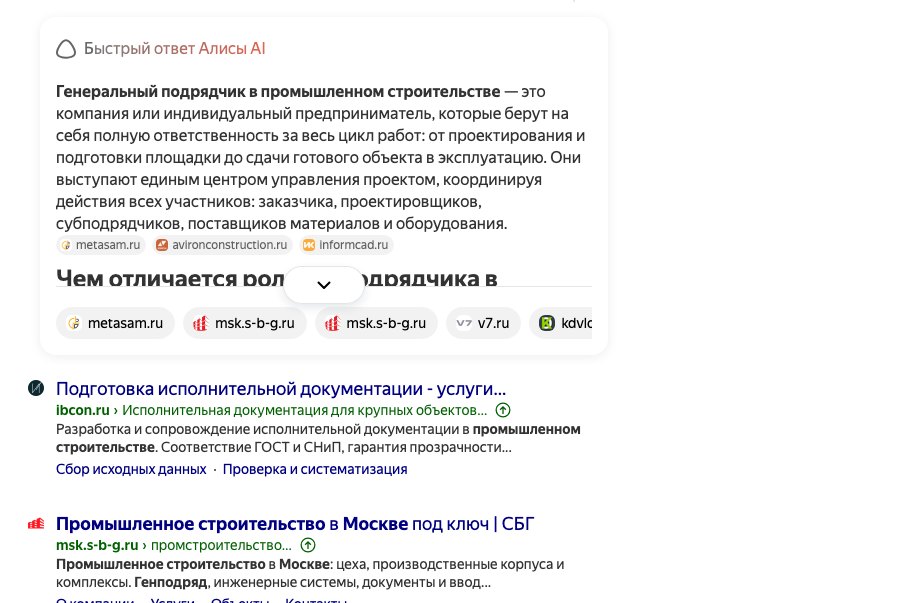900x603 pixels.
Task: Open the informcad.ru source chip
Action: tap(346, 245)
